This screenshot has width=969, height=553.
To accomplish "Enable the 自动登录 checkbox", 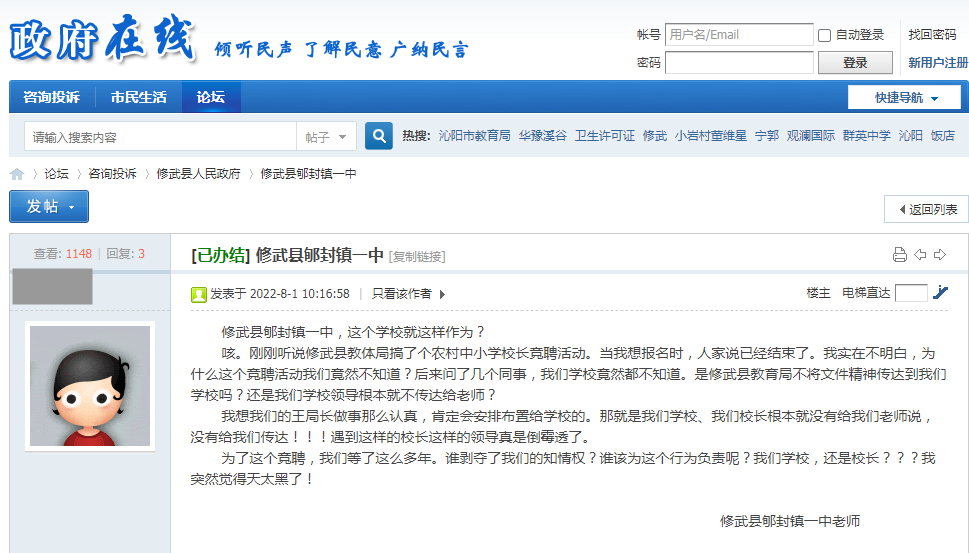I will coord(825,35).
